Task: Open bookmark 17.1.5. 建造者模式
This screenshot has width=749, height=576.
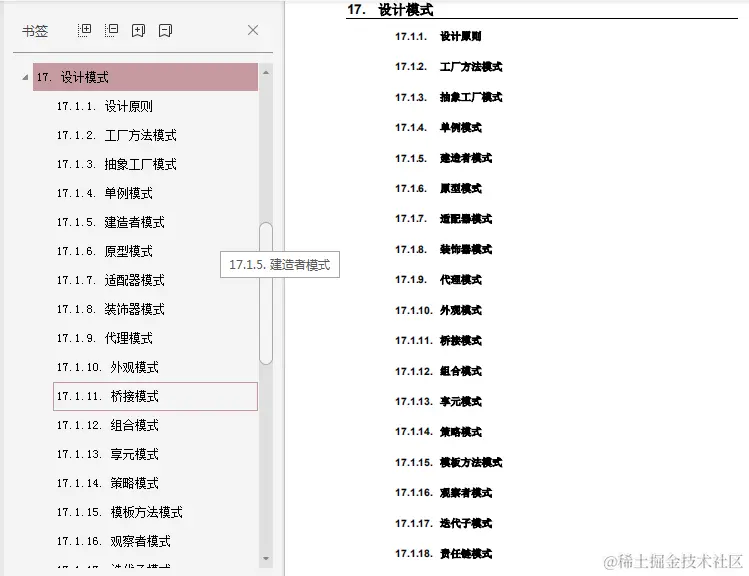Action: tap(110, 222)
